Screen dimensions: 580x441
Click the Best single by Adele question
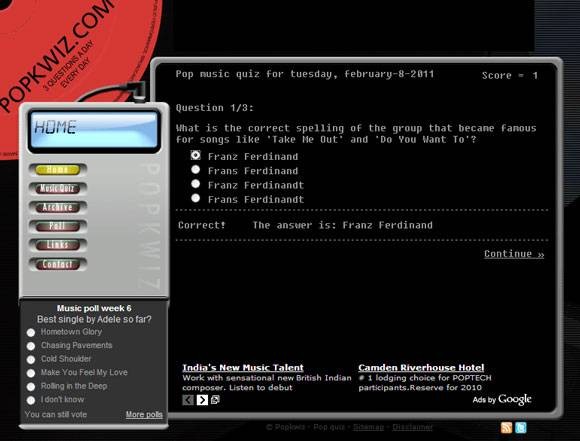94,319
